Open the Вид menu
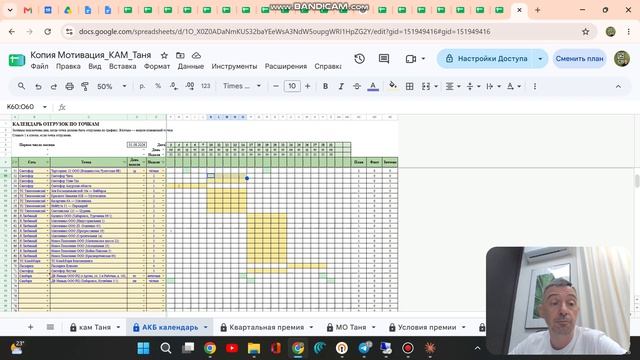 95,66
